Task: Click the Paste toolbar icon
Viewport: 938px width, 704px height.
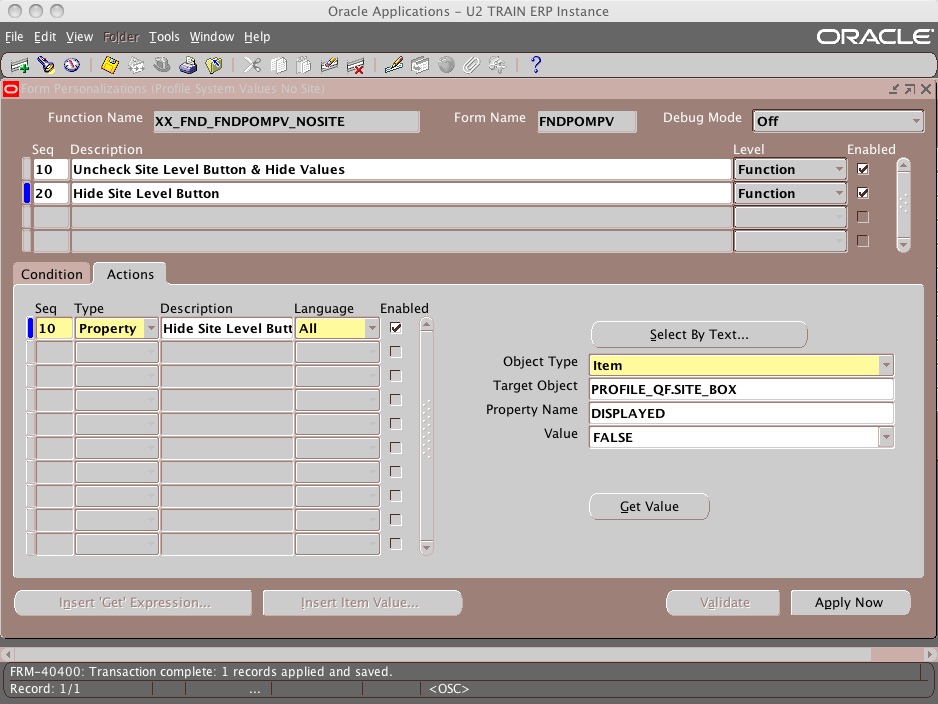Action: (304, 65)
